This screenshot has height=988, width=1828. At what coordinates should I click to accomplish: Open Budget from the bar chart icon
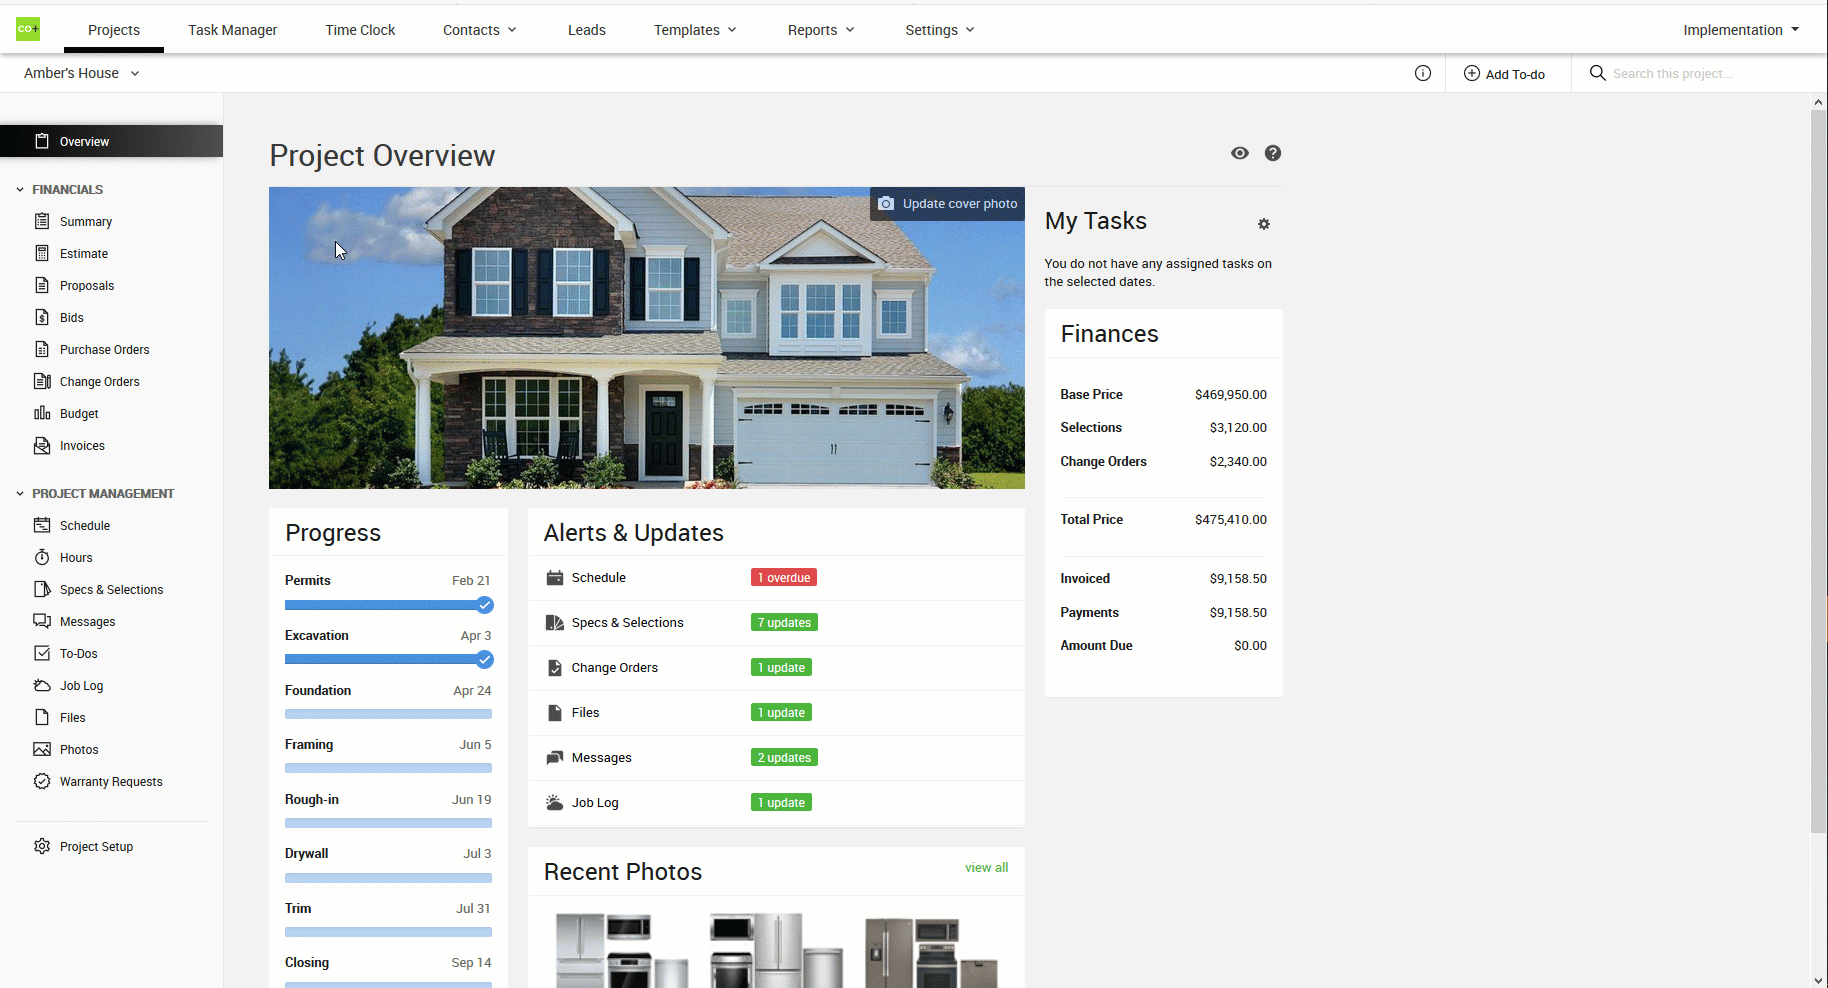coord(42,413)
